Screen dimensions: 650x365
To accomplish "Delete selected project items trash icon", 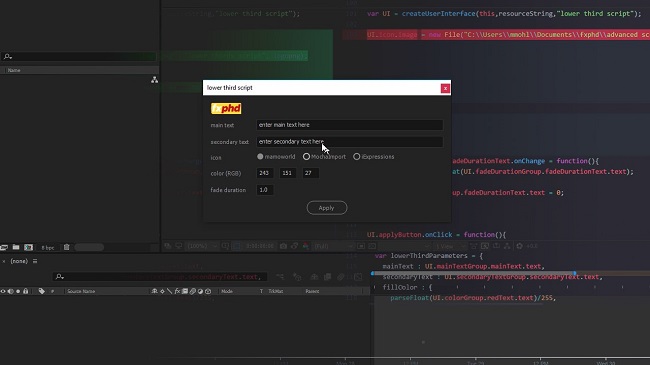I will click(66, 247).
